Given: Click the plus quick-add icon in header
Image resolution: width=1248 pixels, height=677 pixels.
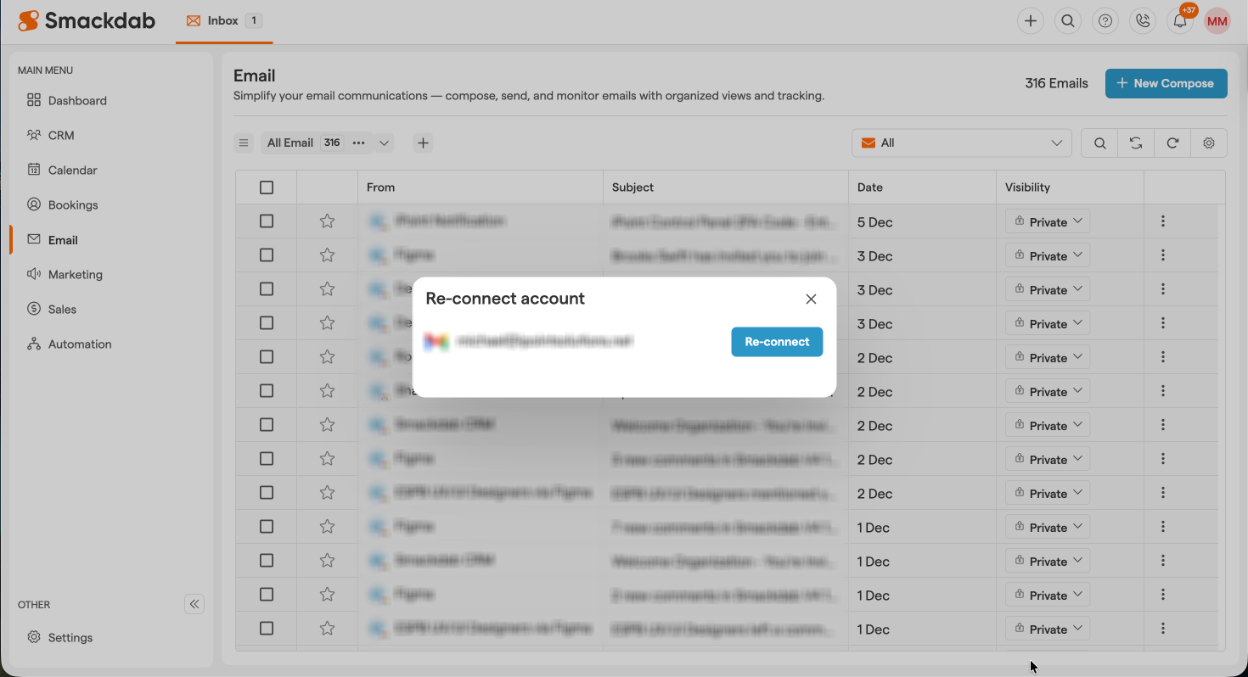Looking at the screenshot, I should 1030,21.
